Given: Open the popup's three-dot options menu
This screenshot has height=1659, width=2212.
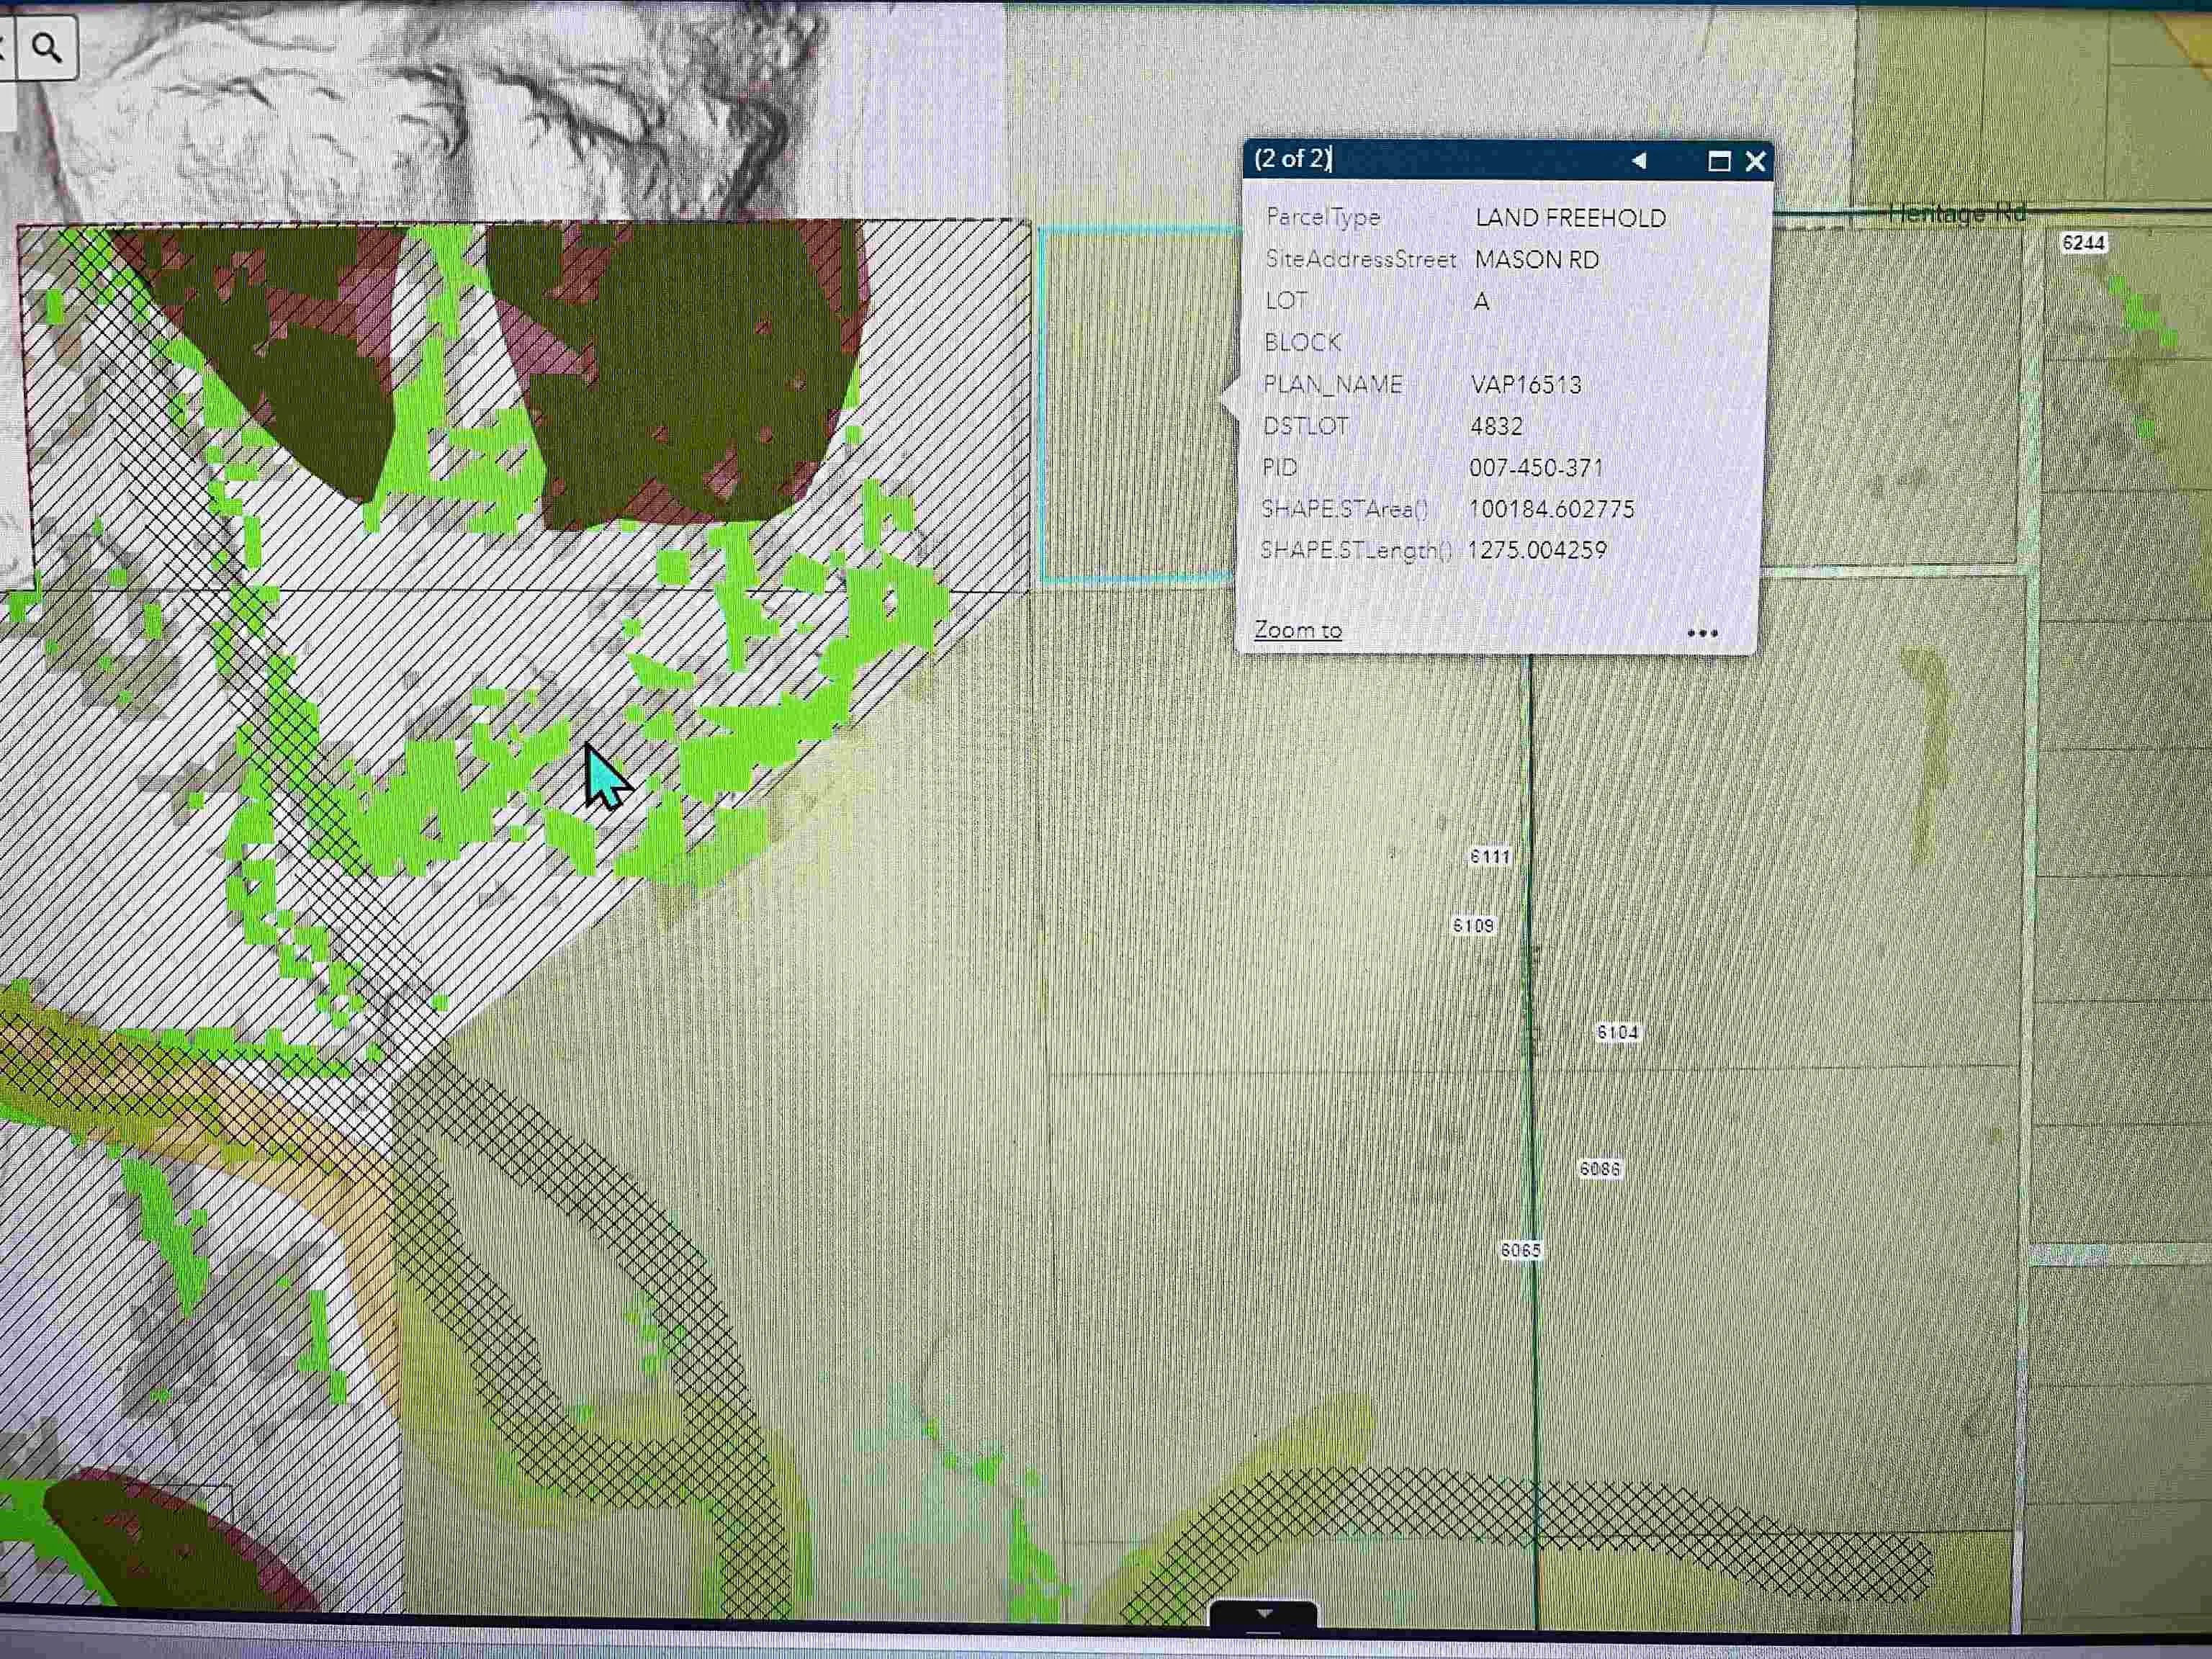Looking at the screenshot, I should click(1702, 633).
